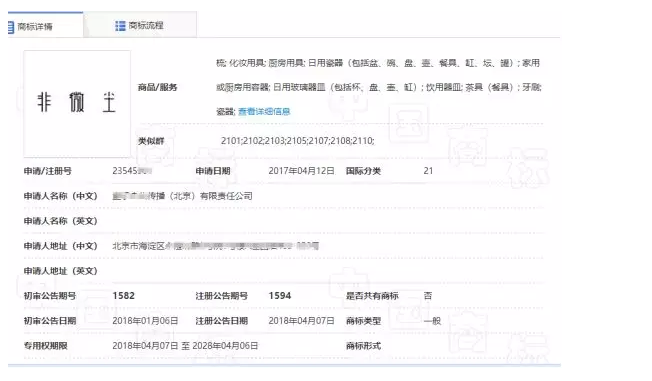
Task: Click the applicant name ending 有限责任公司
Action: 182,196
